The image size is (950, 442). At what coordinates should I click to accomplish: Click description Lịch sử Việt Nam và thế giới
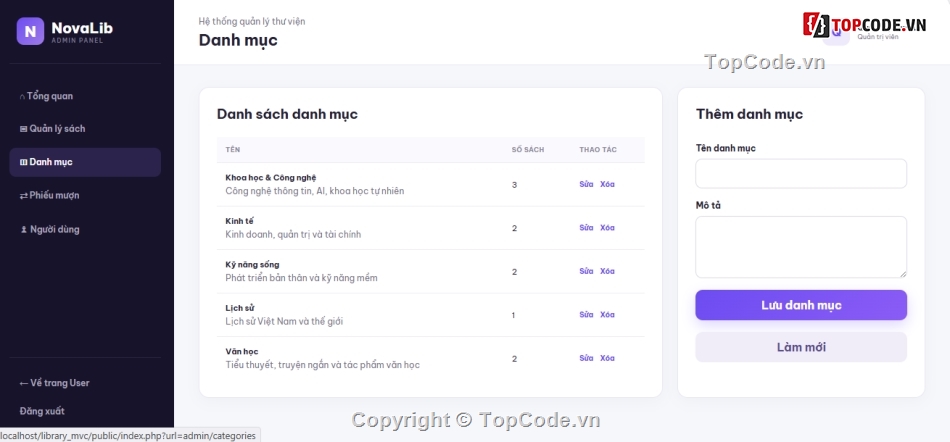click(284, 322)
